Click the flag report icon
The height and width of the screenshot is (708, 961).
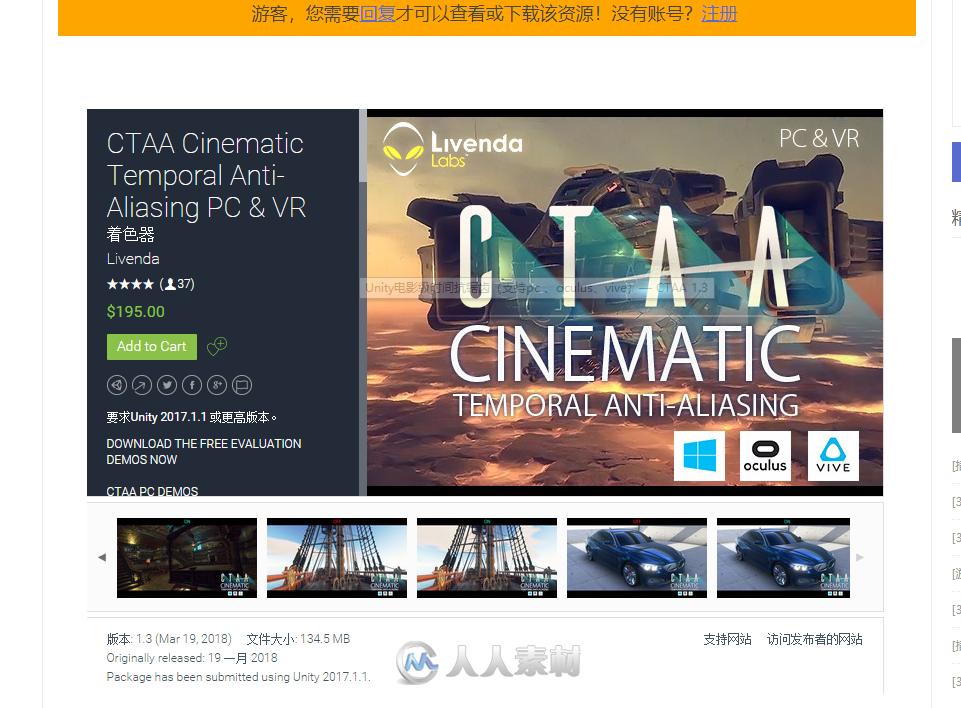[242, 385]
